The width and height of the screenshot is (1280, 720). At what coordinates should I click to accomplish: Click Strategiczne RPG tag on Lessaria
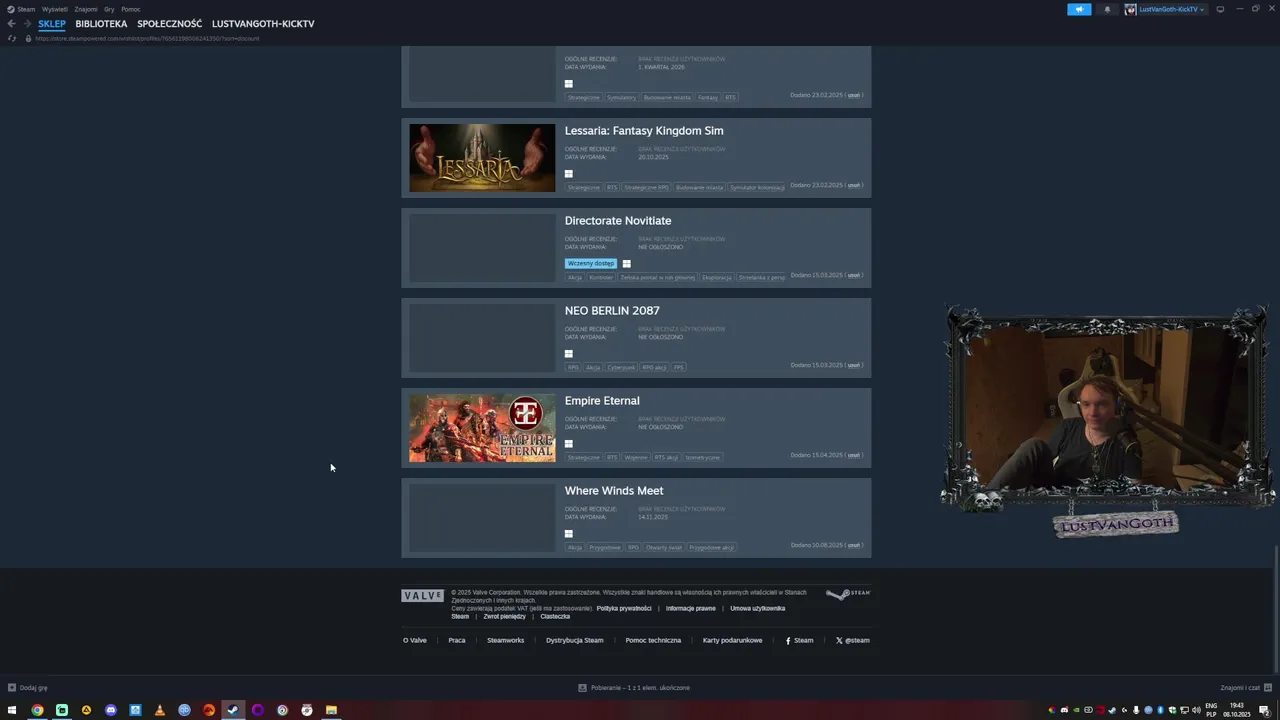tap(647, 187)
